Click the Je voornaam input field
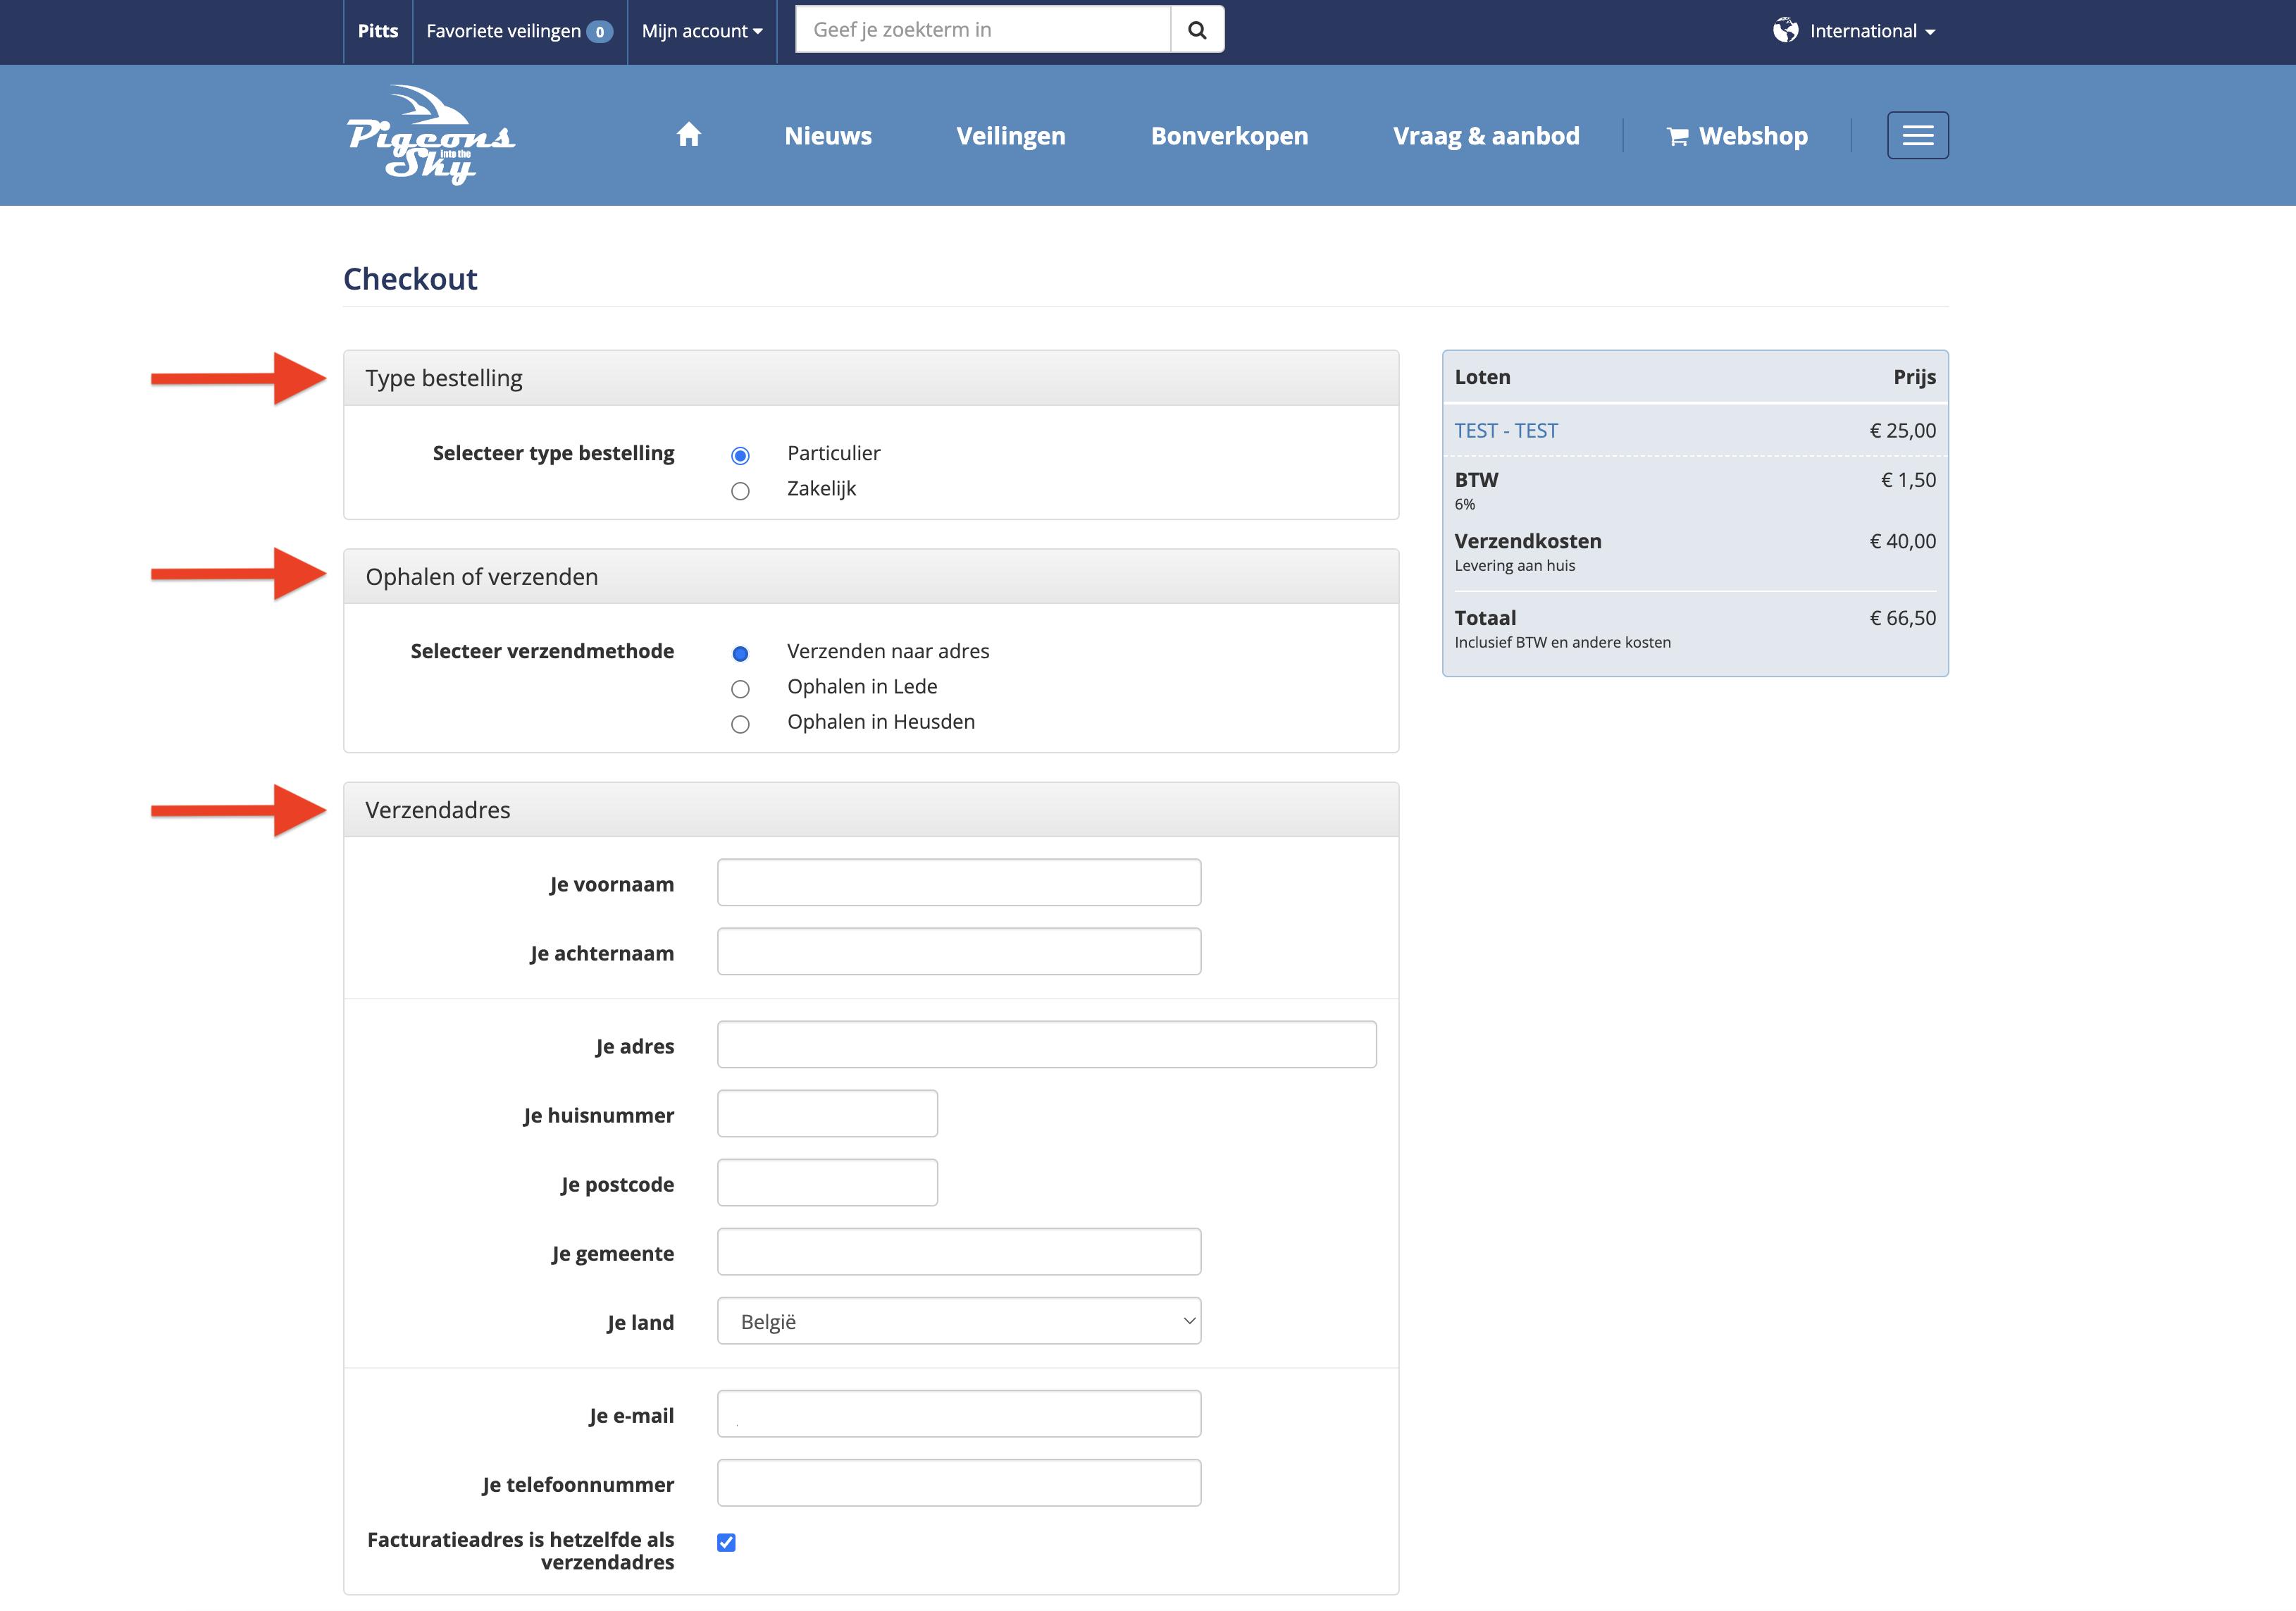 click(x=957, y=883)
